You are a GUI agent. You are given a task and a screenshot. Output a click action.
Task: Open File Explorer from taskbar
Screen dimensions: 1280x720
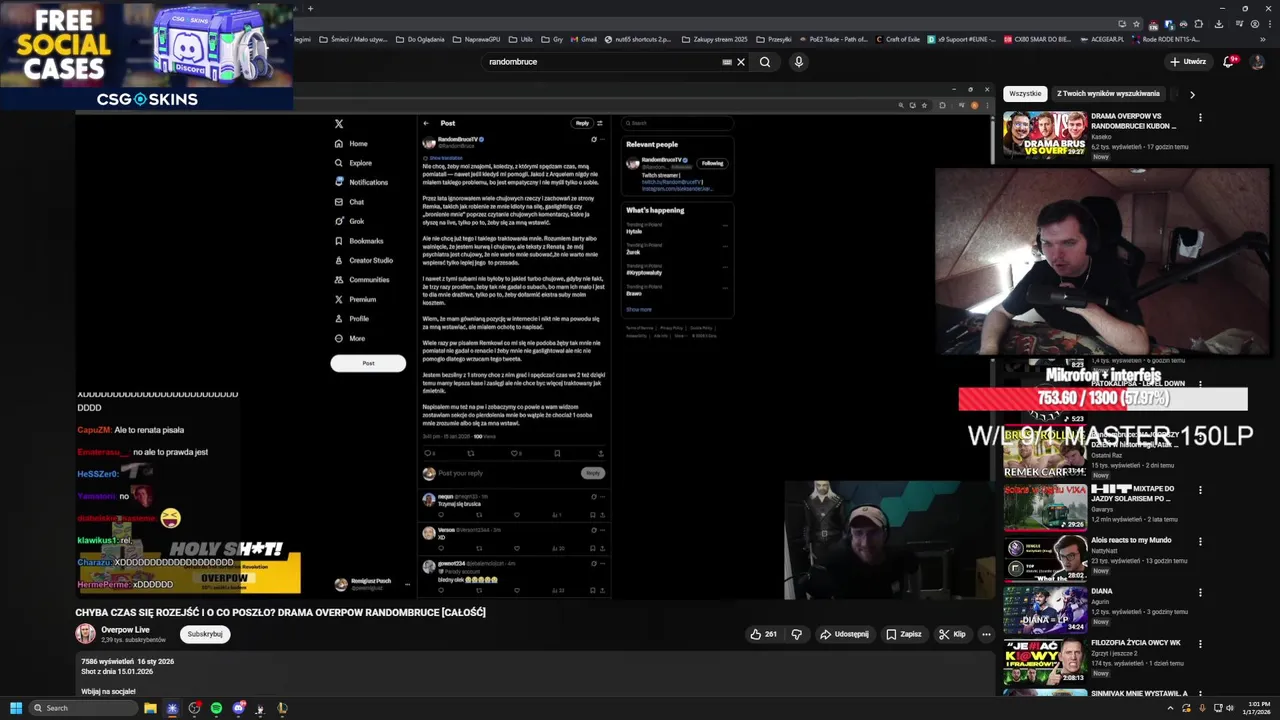coord(150,708)
